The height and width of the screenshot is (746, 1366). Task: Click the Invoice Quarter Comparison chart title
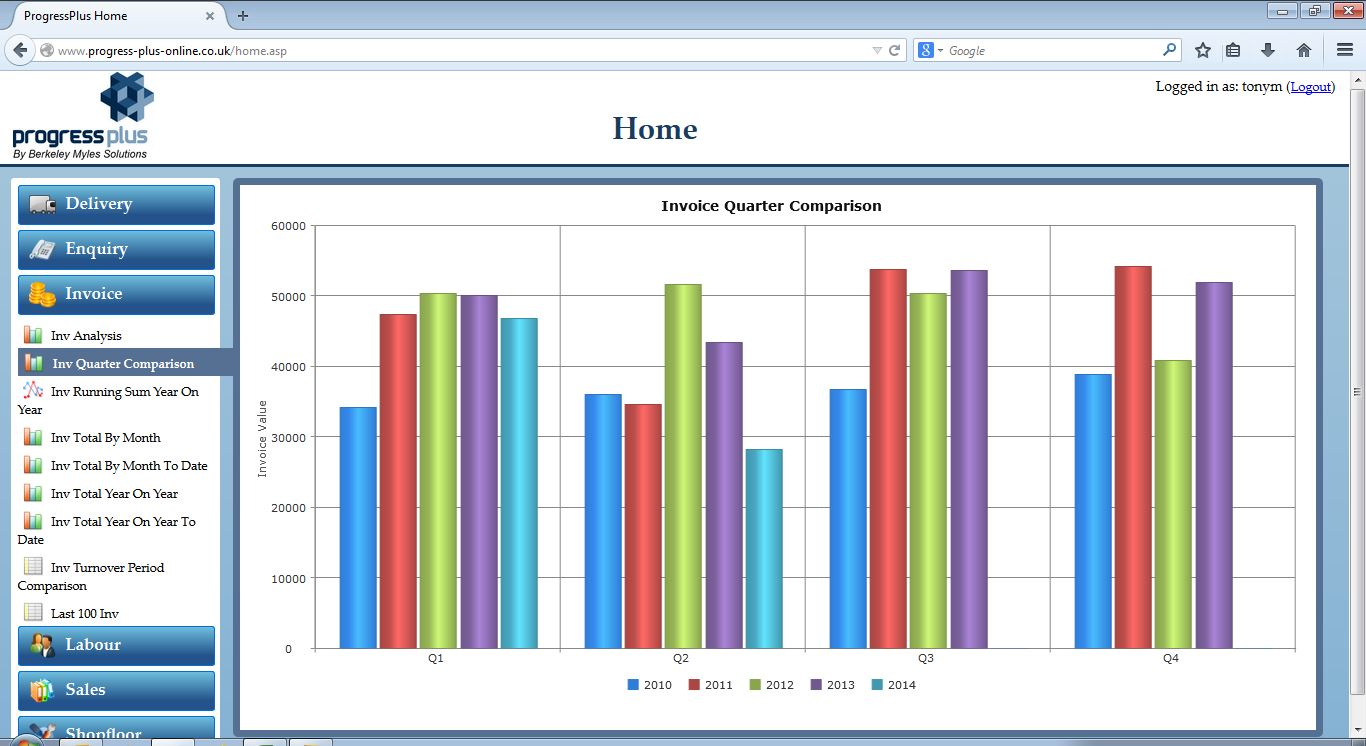(771, 206)
